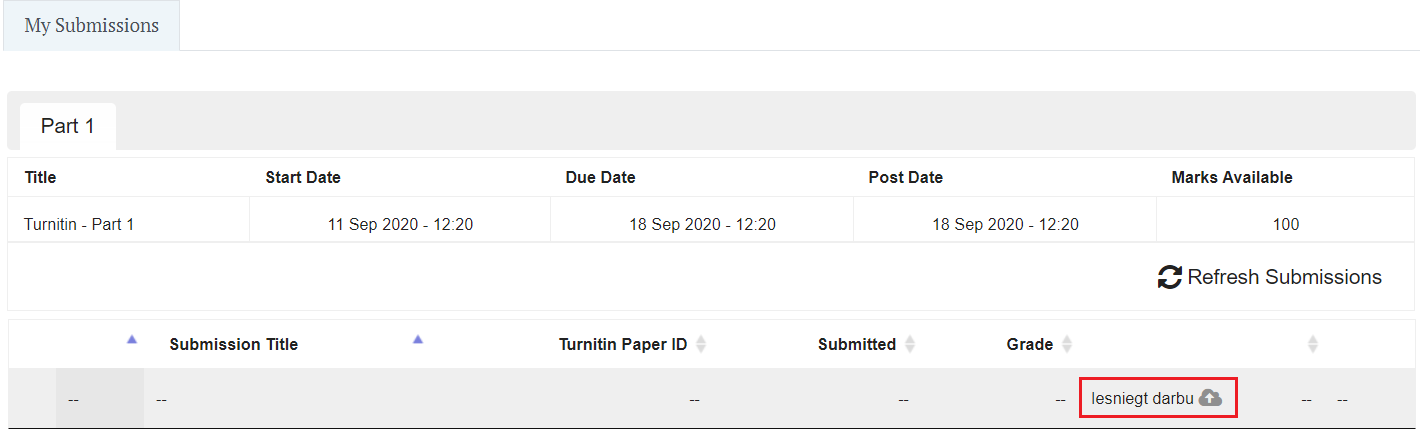Select the Turnitin - Part 1 title cell
1420x432 pixels.
click(x=79, y=224)
